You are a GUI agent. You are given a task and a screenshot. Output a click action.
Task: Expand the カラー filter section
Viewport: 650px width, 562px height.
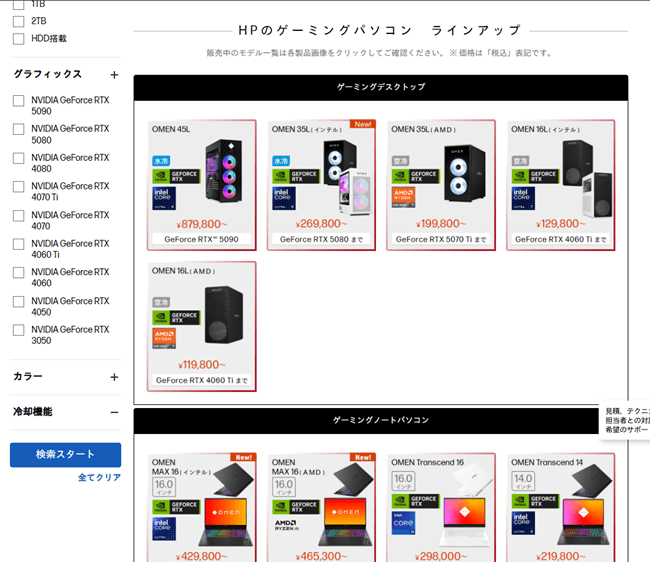(x=114, y=377)
